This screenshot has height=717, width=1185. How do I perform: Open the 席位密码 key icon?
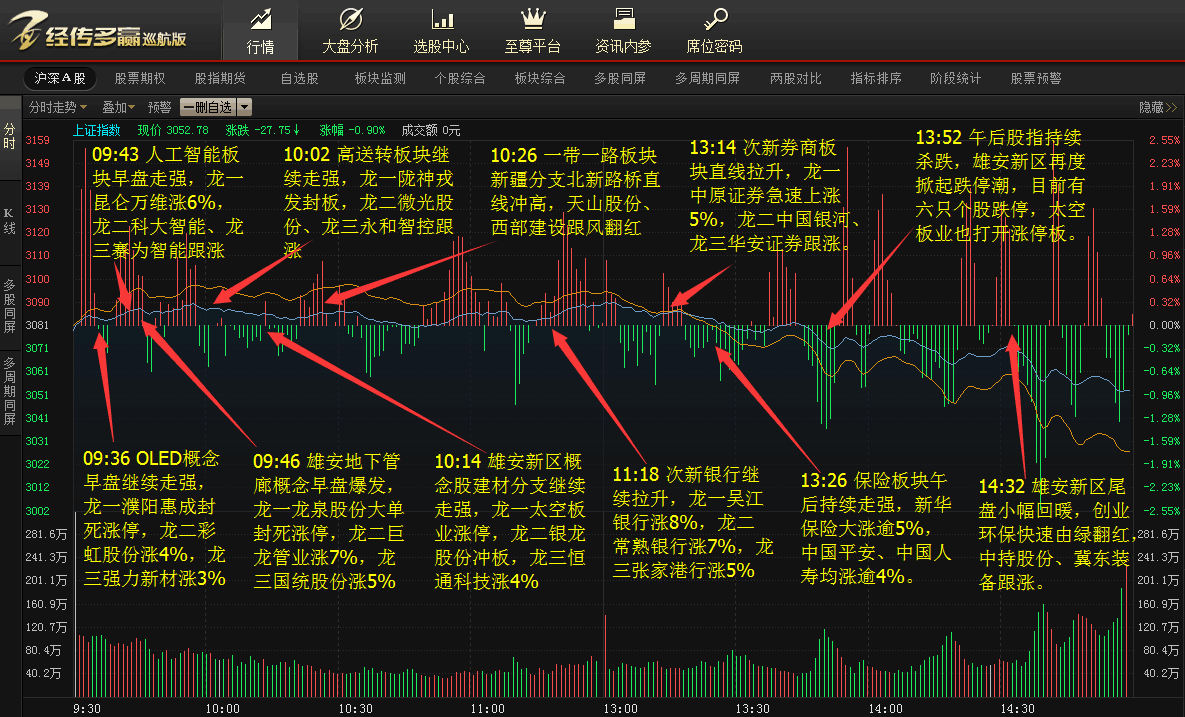pos(715,18)
